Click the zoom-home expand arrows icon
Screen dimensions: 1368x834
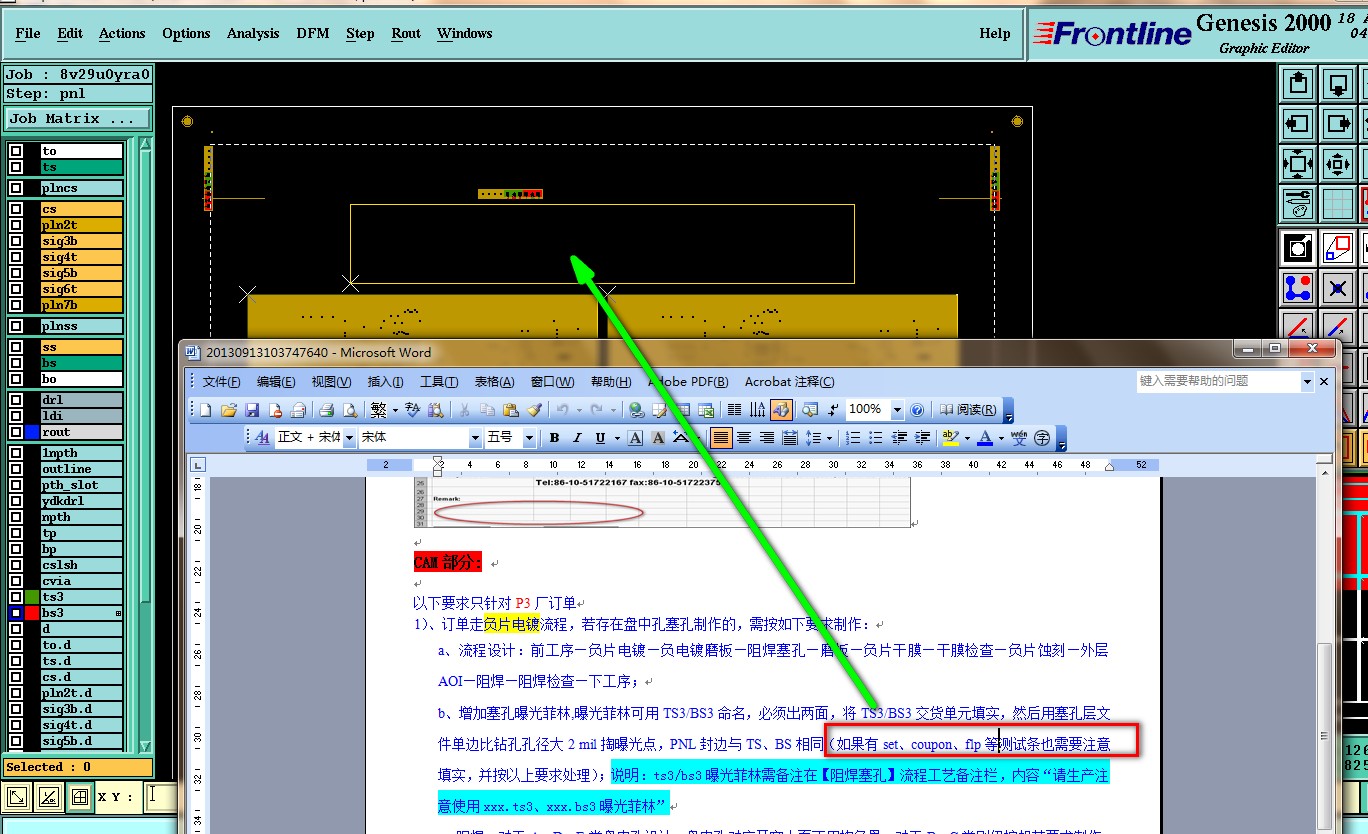coord(1298,163)
